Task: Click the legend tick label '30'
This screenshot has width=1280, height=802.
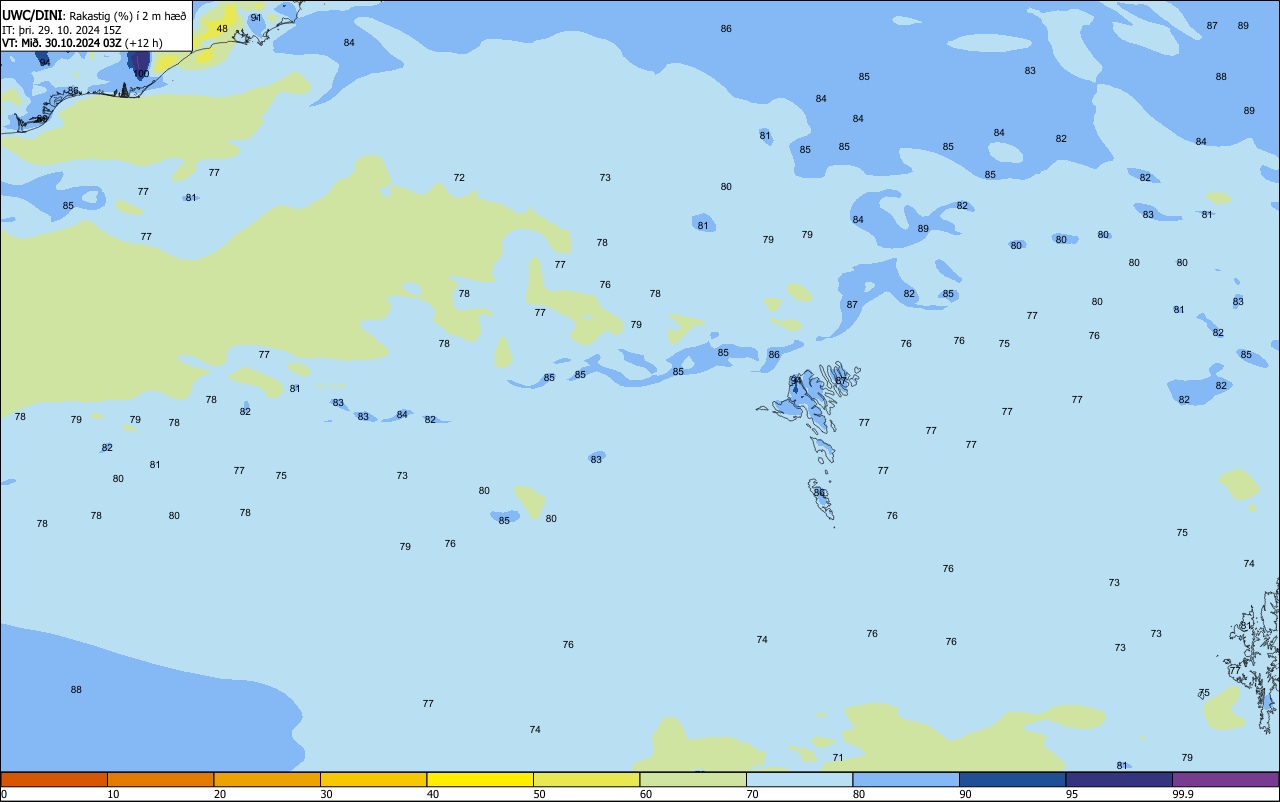Action: (327, 794)
